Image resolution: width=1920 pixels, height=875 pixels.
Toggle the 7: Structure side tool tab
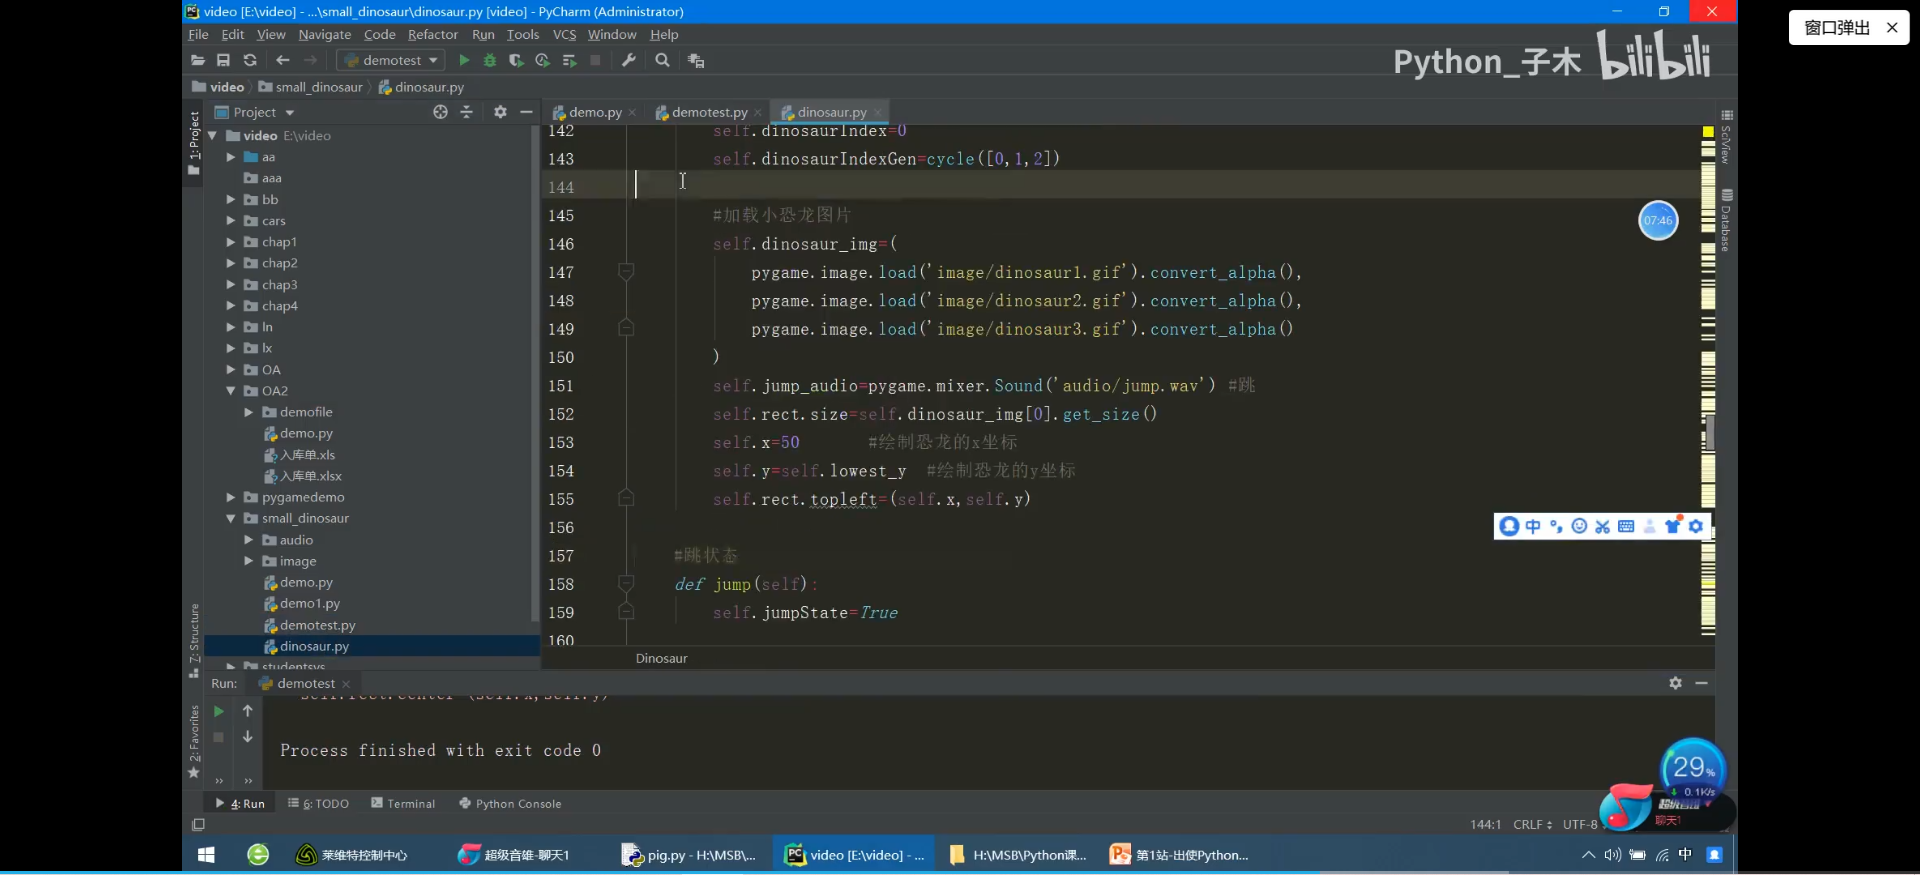194,641
